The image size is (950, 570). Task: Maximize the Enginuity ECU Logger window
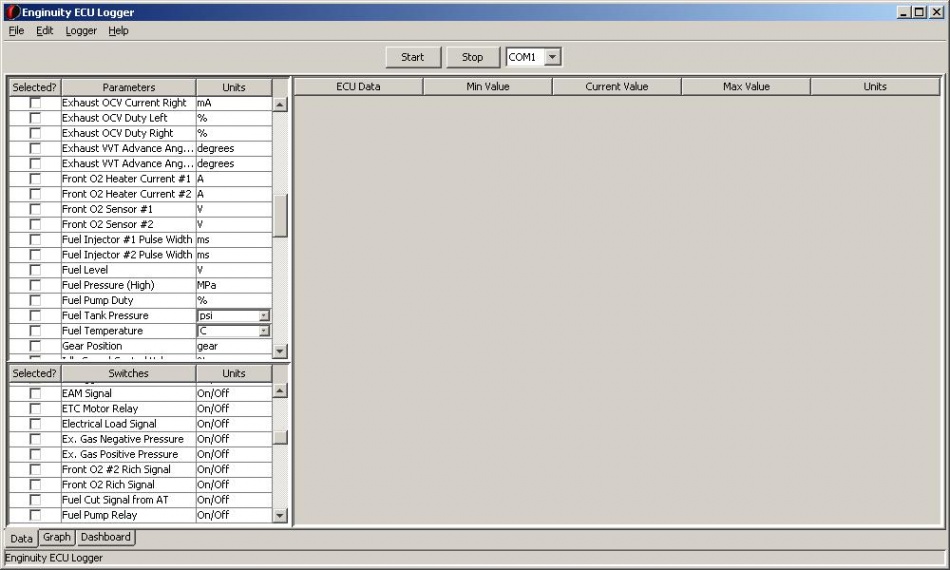(920, 12)
